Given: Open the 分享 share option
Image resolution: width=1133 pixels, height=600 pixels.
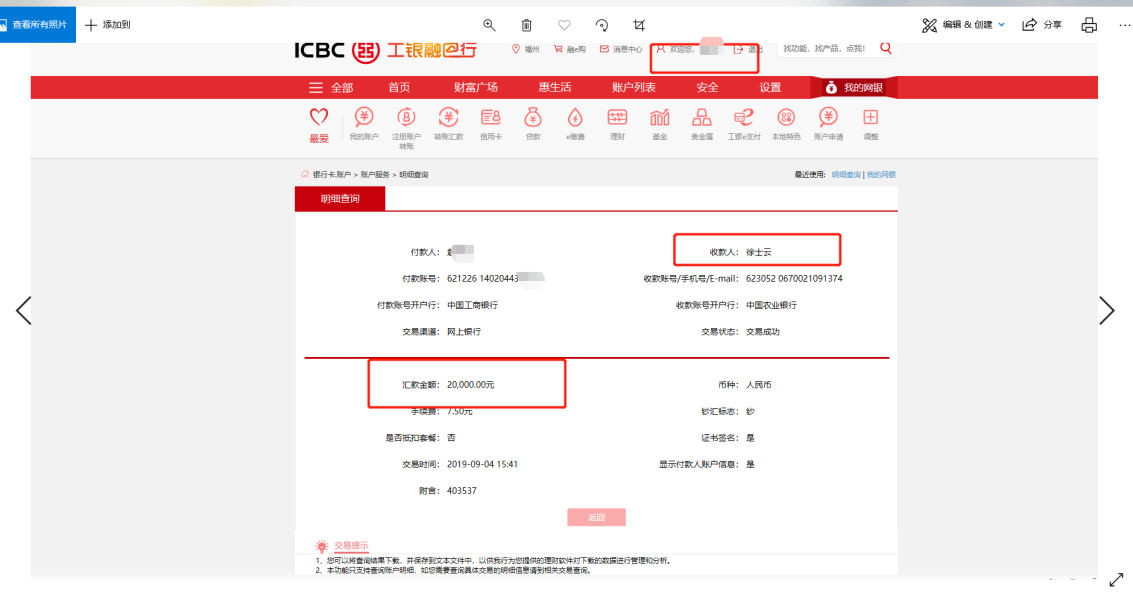Looking at the screenshot, I should [x=1042, y=25].
